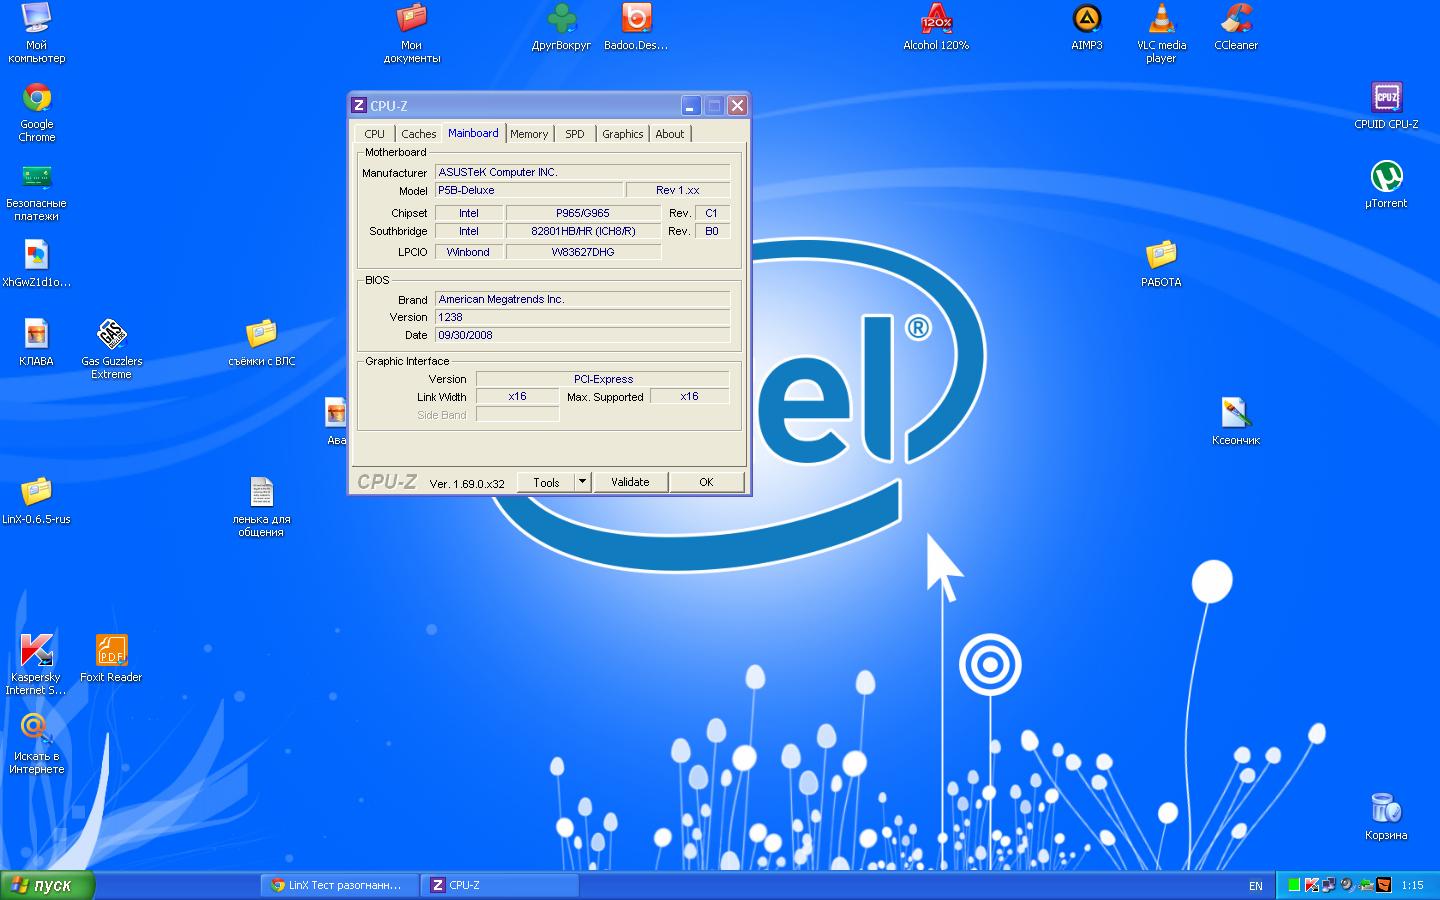Open the ленька для общения text file
1440x900 pixels.
(x=261, y=507)
